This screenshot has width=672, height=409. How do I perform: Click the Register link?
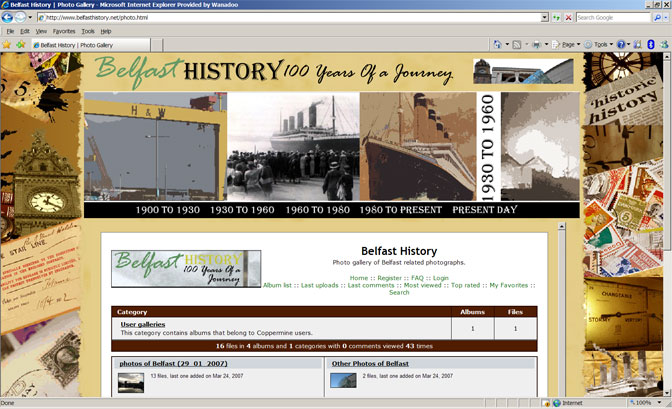click(x=389, y=278)
